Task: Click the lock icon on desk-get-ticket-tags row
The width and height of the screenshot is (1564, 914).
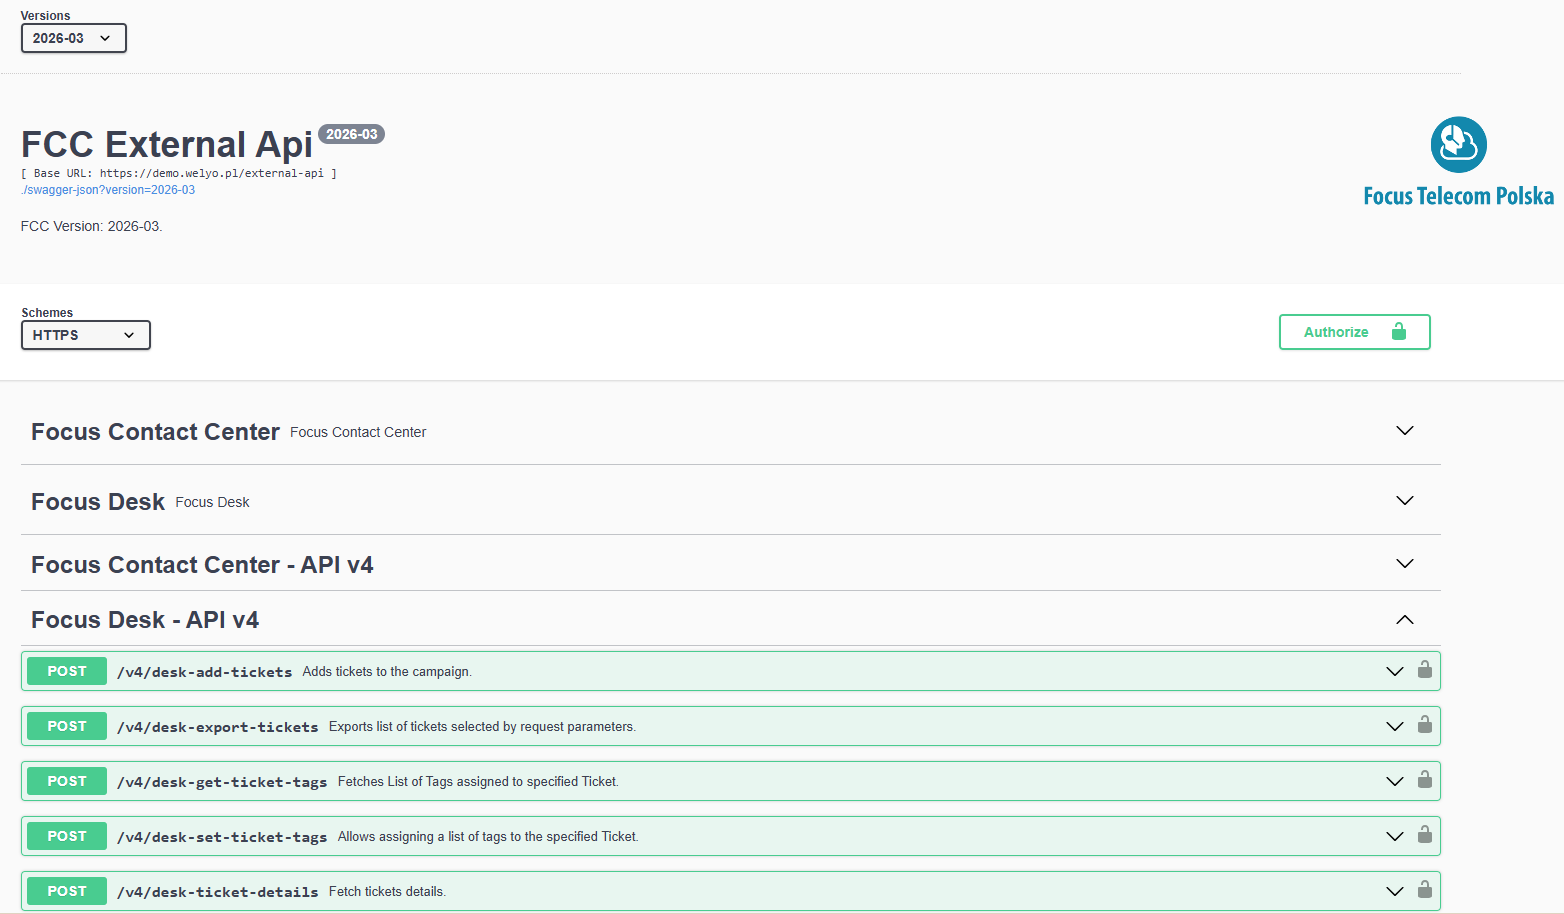Action: pyautogui.click(x=1425, y=779)
